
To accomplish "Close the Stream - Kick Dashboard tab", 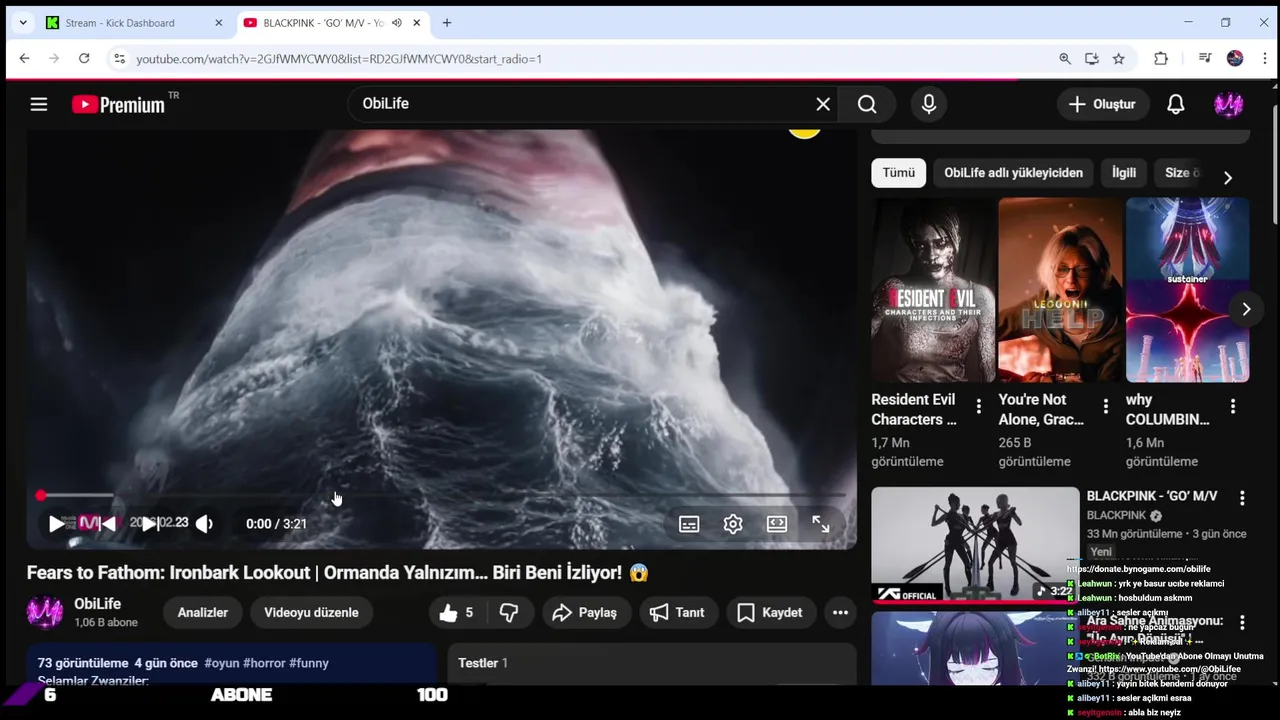I will 219,23.
